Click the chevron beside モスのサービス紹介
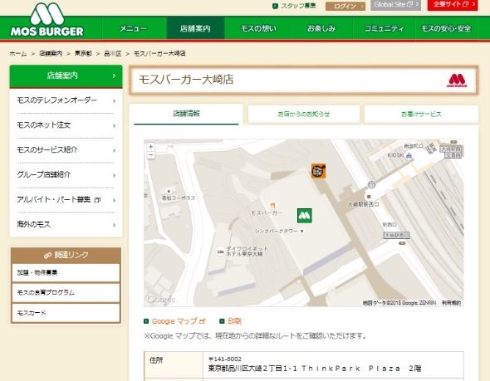 114,151
